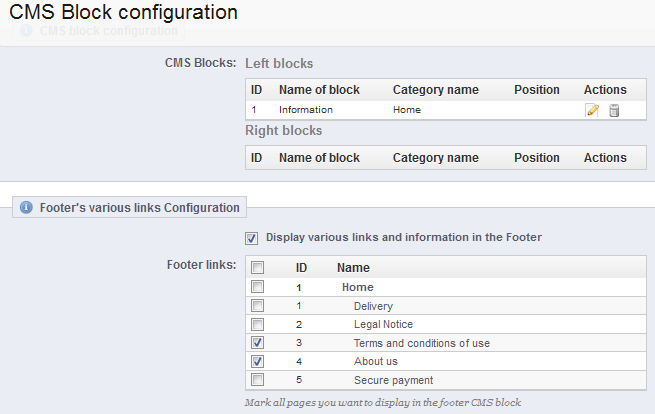The height and width of the screenshot is (414, 655).
Task: Edit the Information block with pencil icon
Action: tap(592, 110)
